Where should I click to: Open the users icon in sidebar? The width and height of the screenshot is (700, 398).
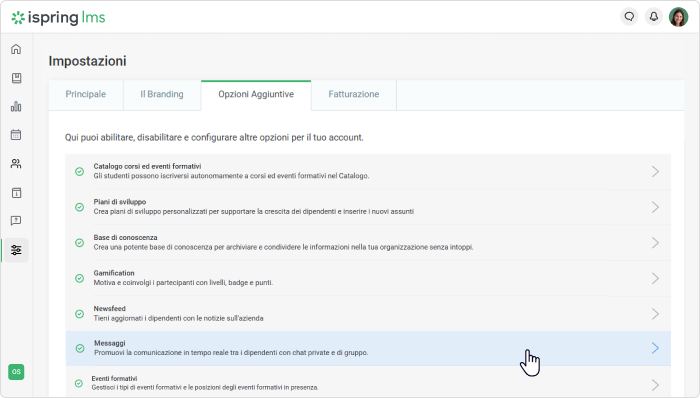pyautogui.click(x=16, y=164)
